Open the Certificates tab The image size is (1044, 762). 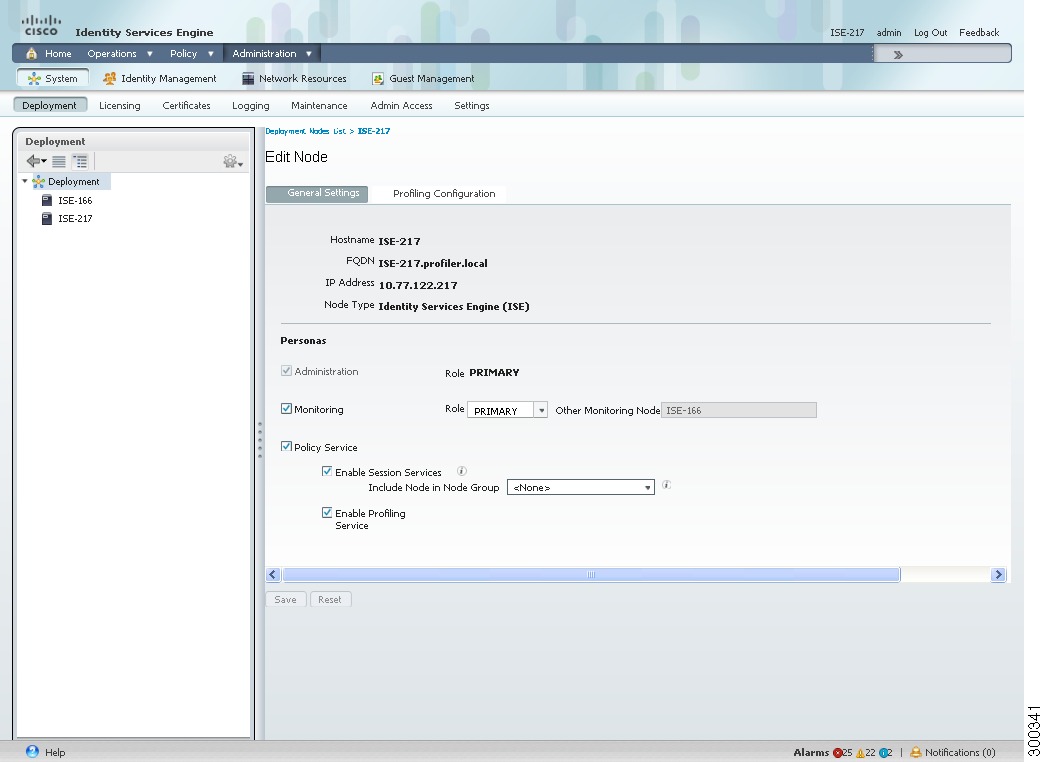[186, 105]
